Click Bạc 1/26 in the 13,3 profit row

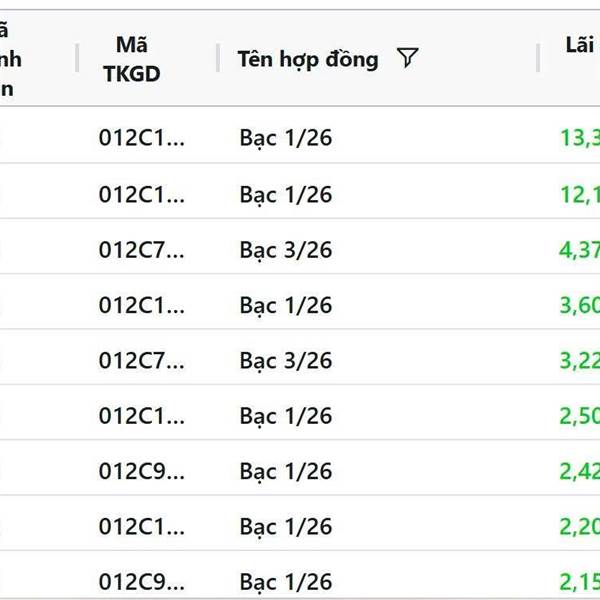pos(286,138)
